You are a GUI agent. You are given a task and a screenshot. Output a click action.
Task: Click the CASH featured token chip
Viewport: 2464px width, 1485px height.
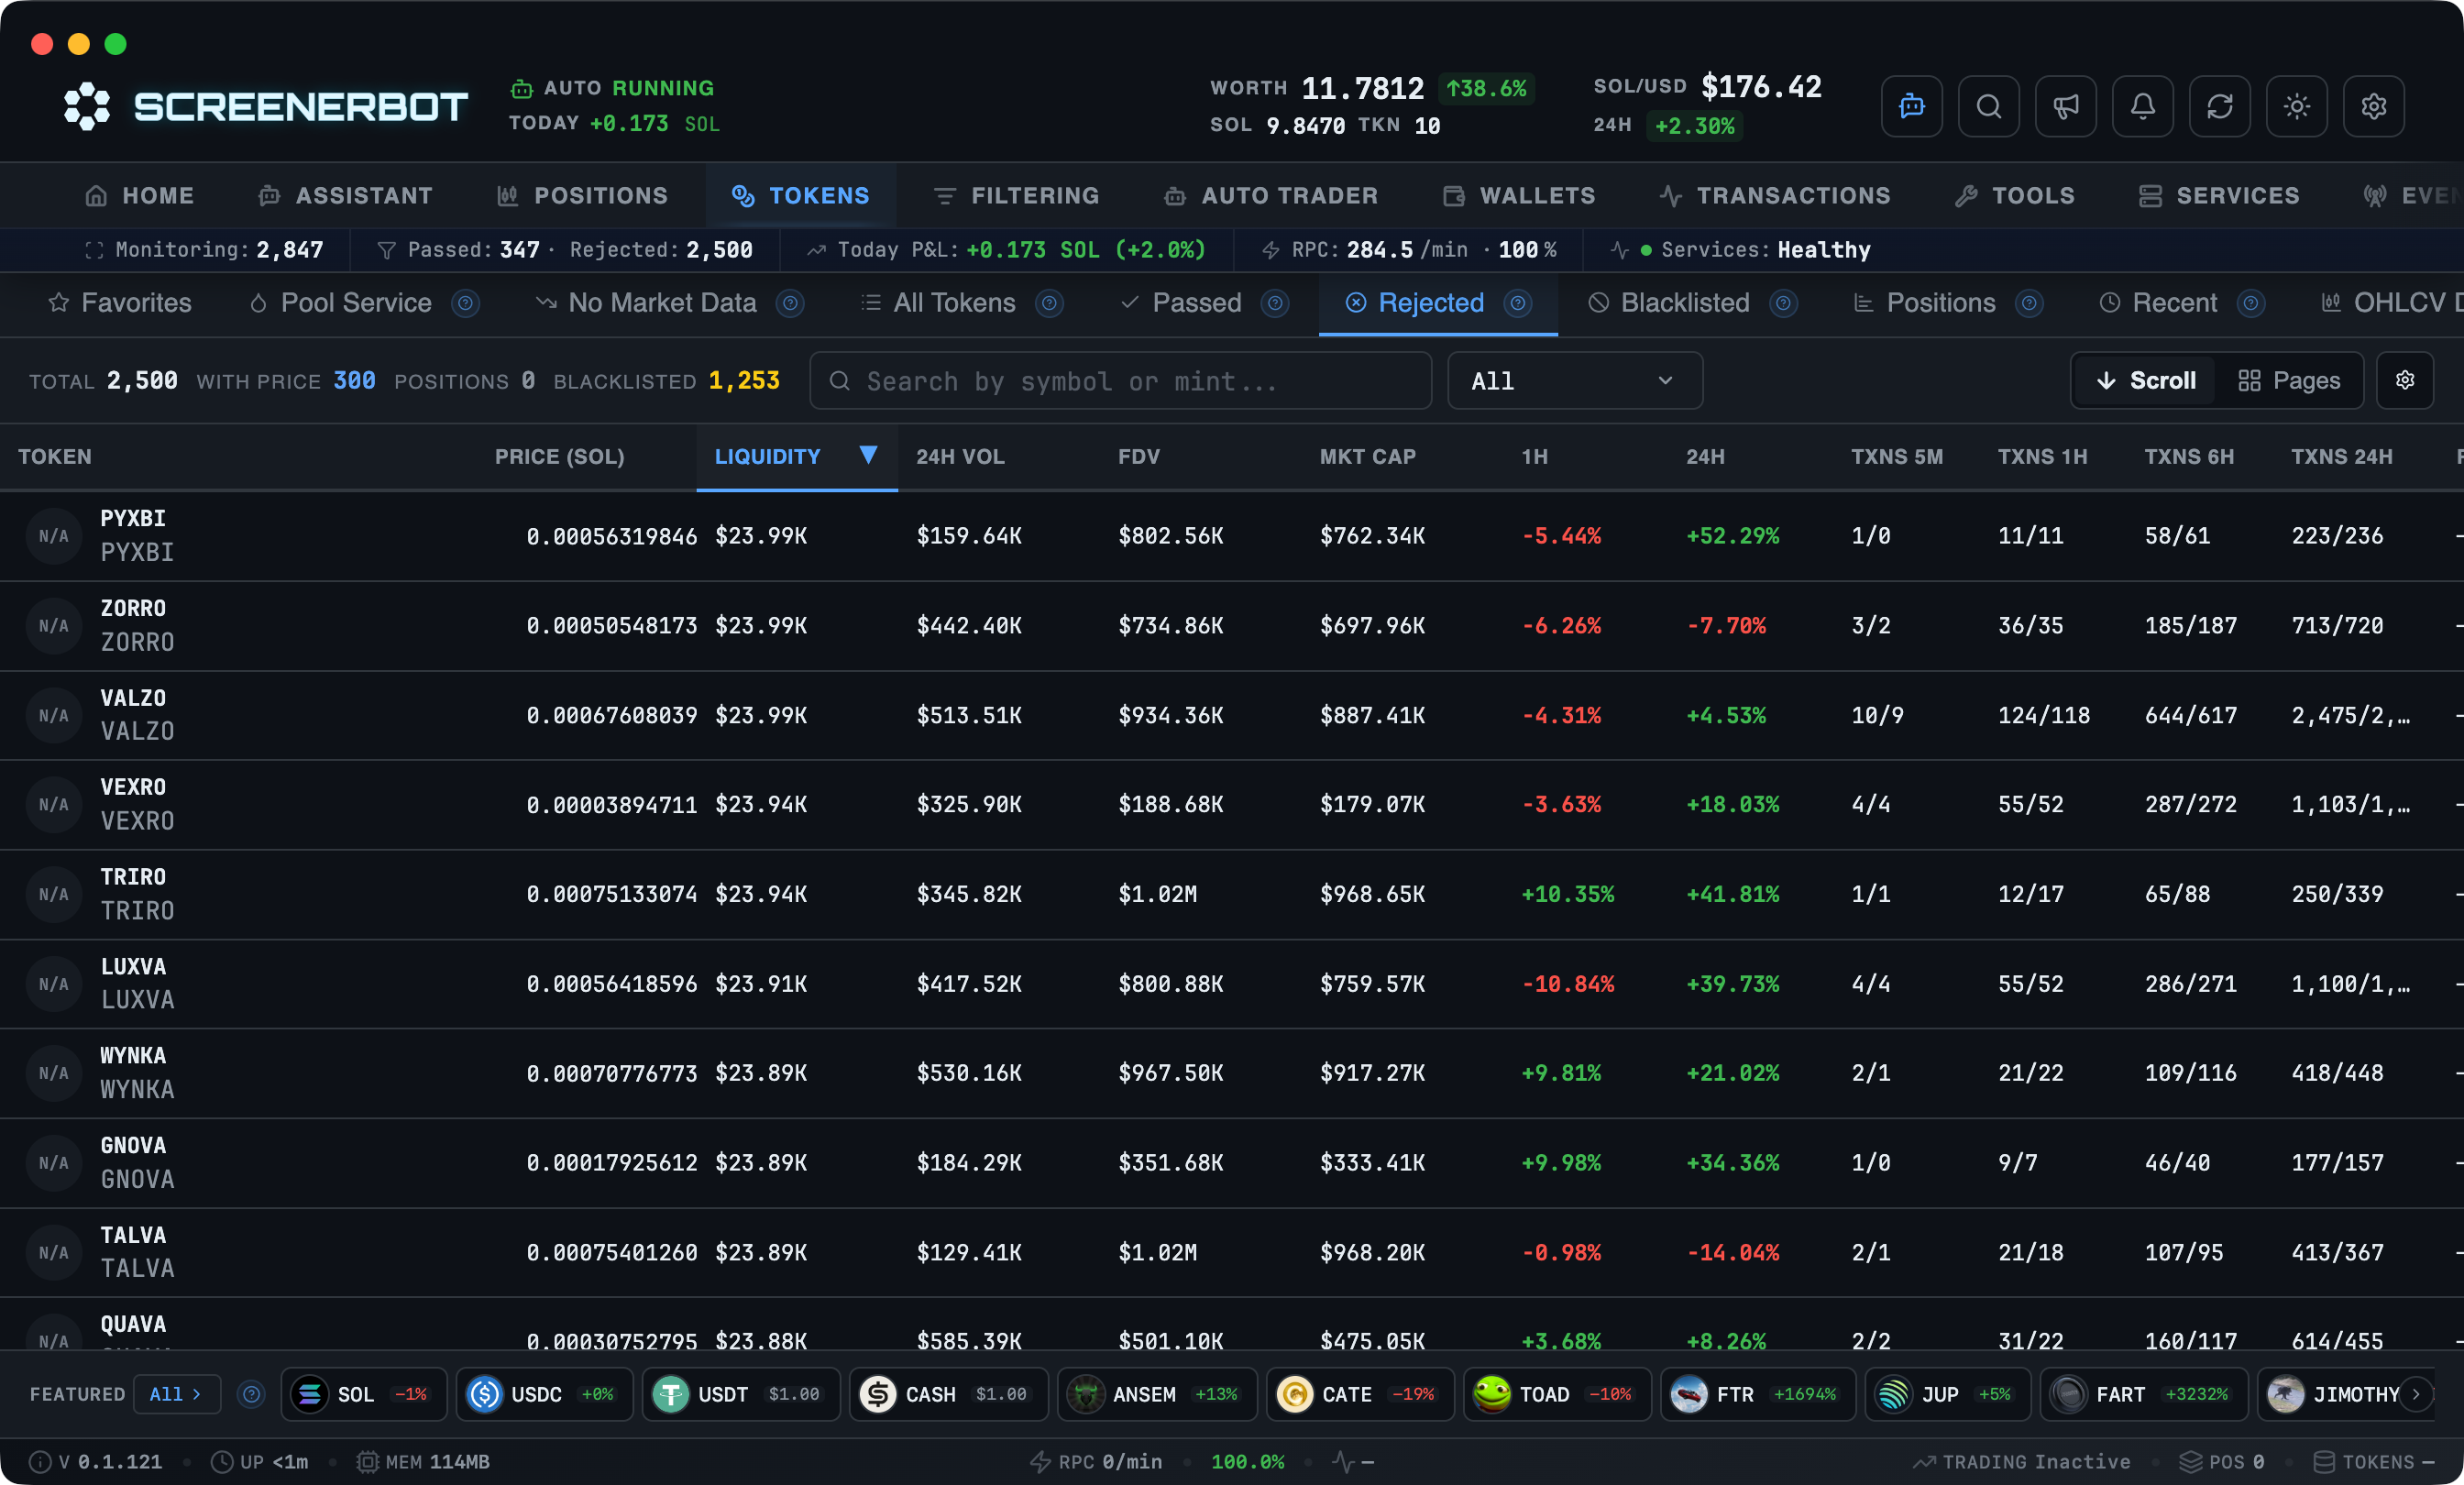948,1394
